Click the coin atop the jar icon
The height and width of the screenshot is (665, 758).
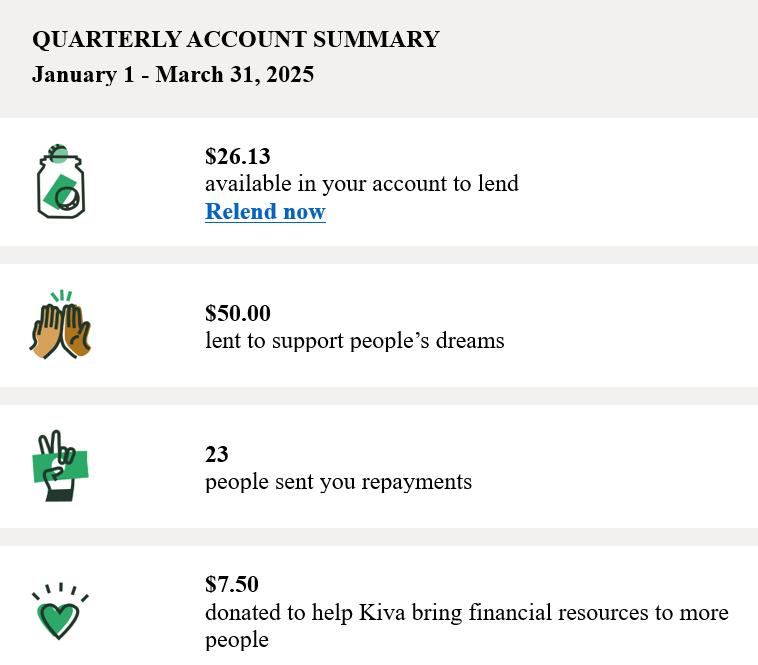tap(59, 152)
